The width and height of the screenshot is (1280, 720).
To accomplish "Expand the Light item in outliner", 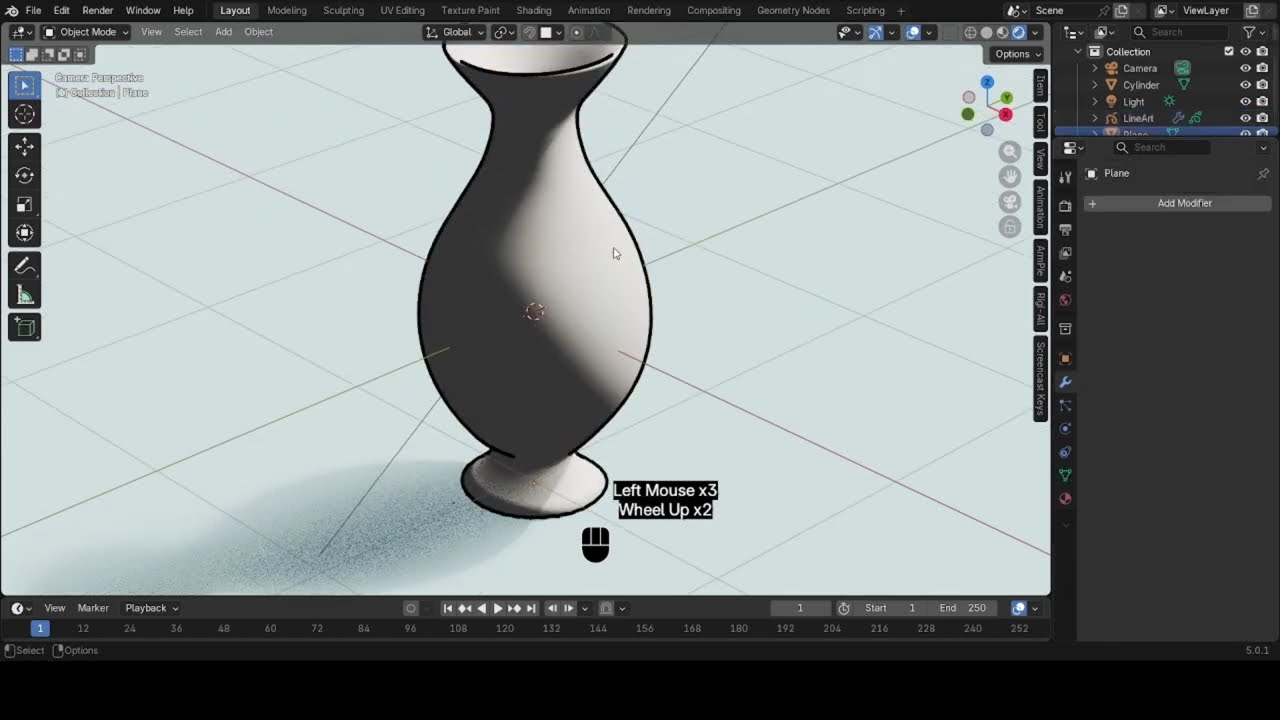I will 1094,101.
